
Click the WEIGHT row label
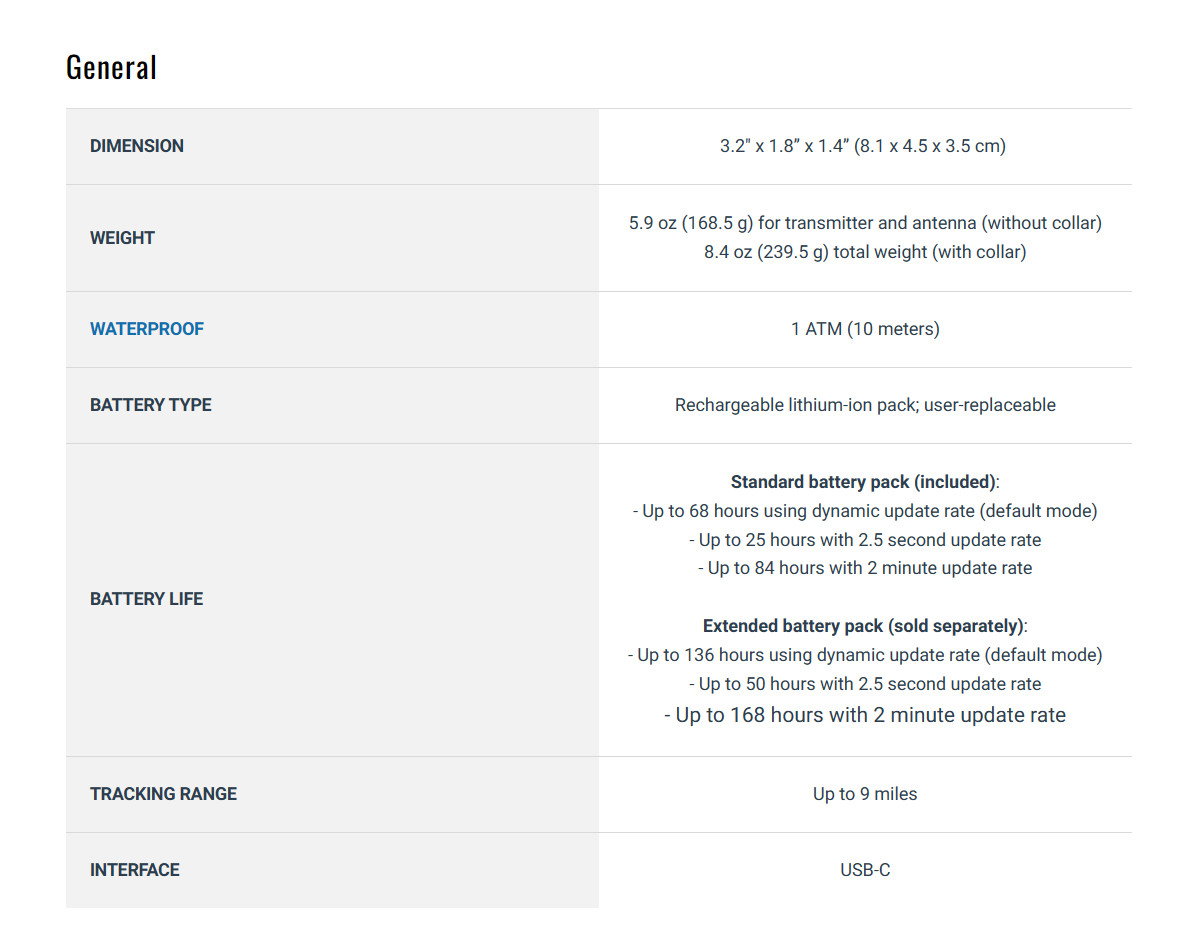pyautogui.click(x=122, y=238)
